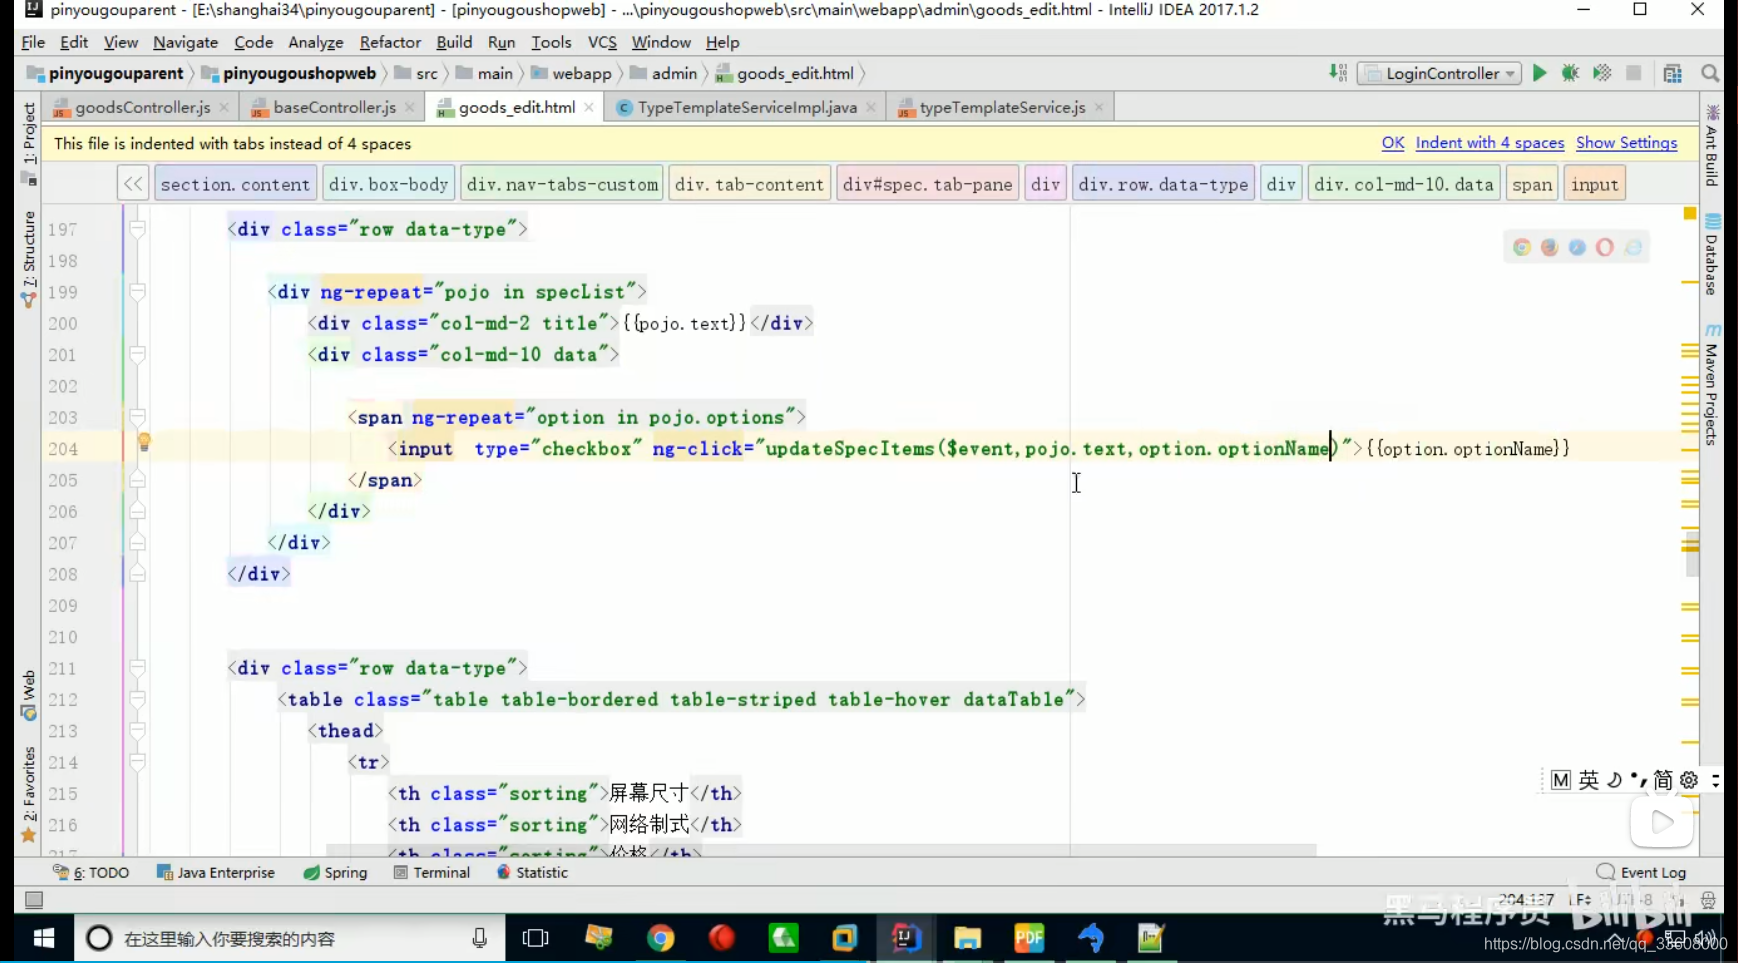Toggle tool window bars icon bottom-left

pyautogui.click(x=34, y=900)
